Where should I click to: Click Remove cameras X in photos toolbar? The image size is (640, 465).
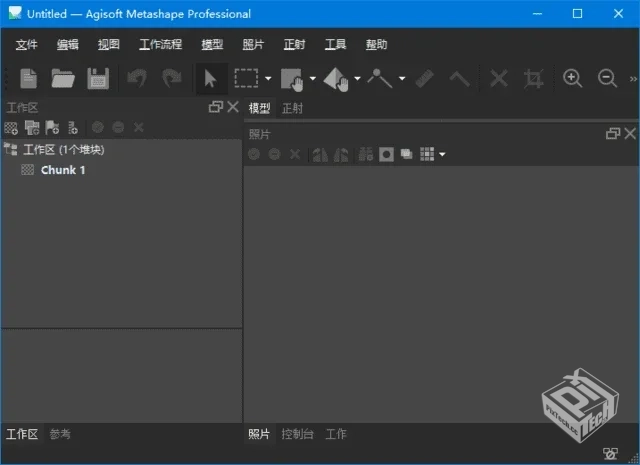295,154
